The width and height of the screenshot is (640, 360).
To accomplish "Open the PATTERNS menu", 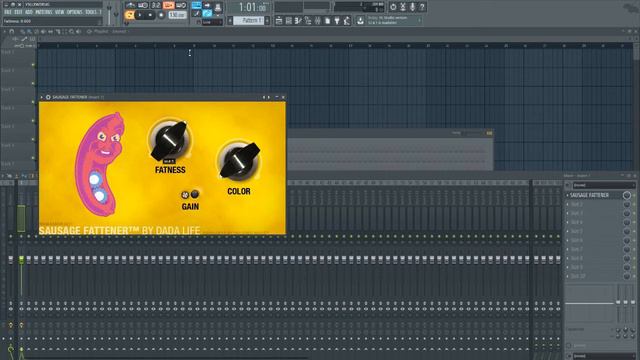I will coord(43,12).
